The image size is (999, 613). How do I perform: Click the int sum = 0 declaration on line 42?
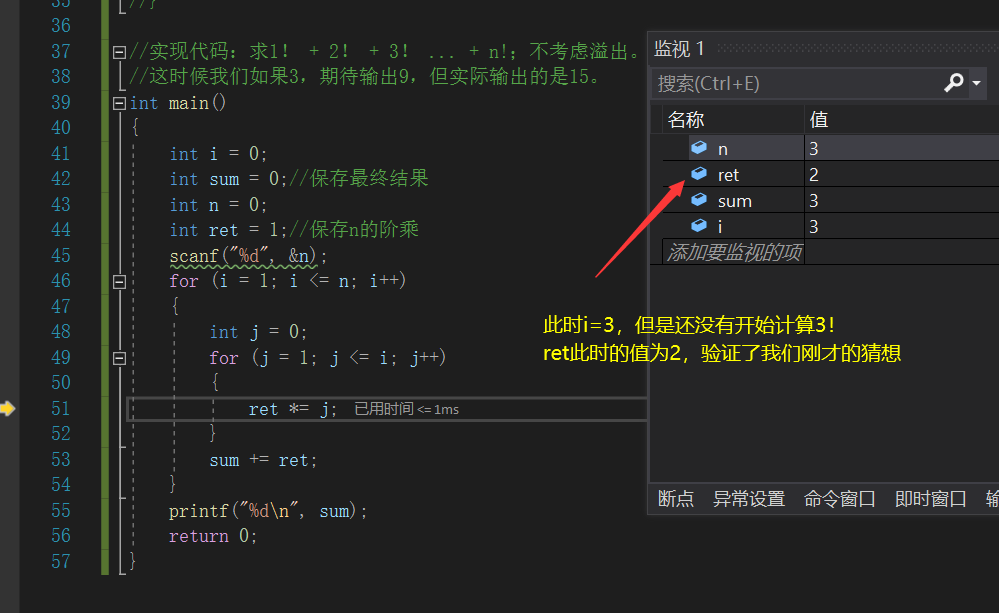tap(228, 179)
